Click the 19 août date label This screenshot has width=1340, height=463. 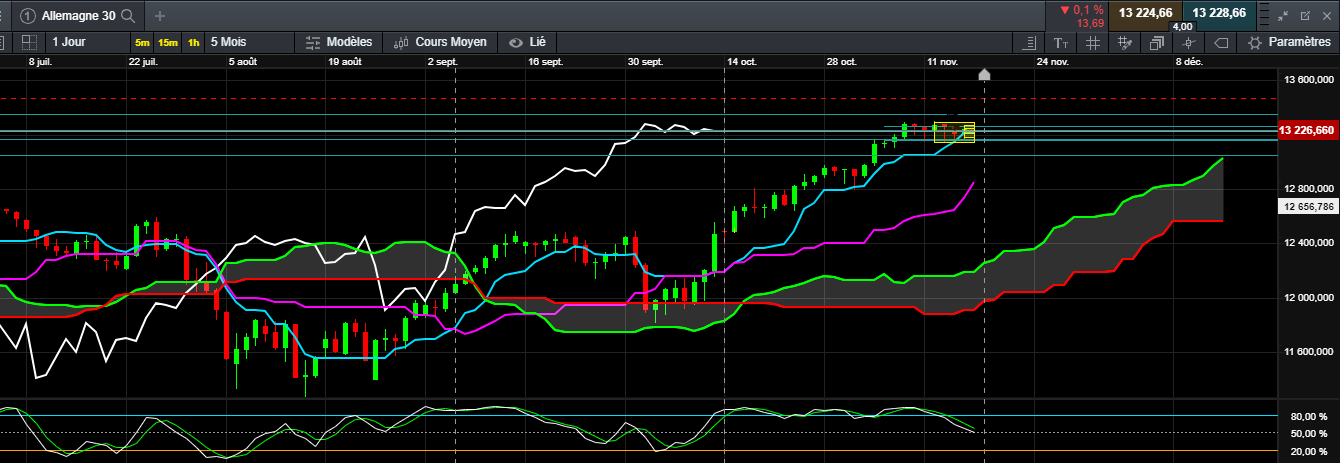coord(345,62)
